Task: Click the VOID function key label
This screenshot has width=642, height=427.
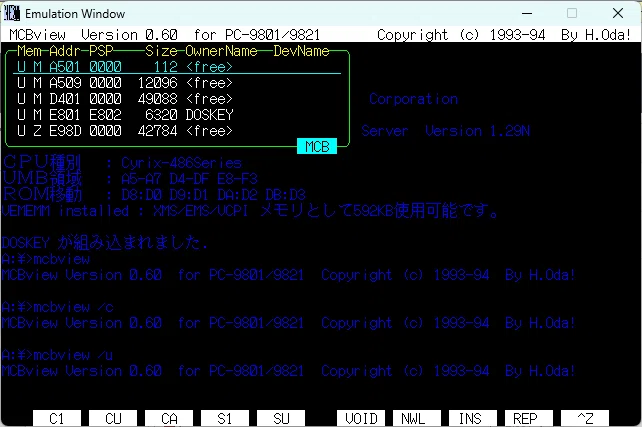Action: 361,418
